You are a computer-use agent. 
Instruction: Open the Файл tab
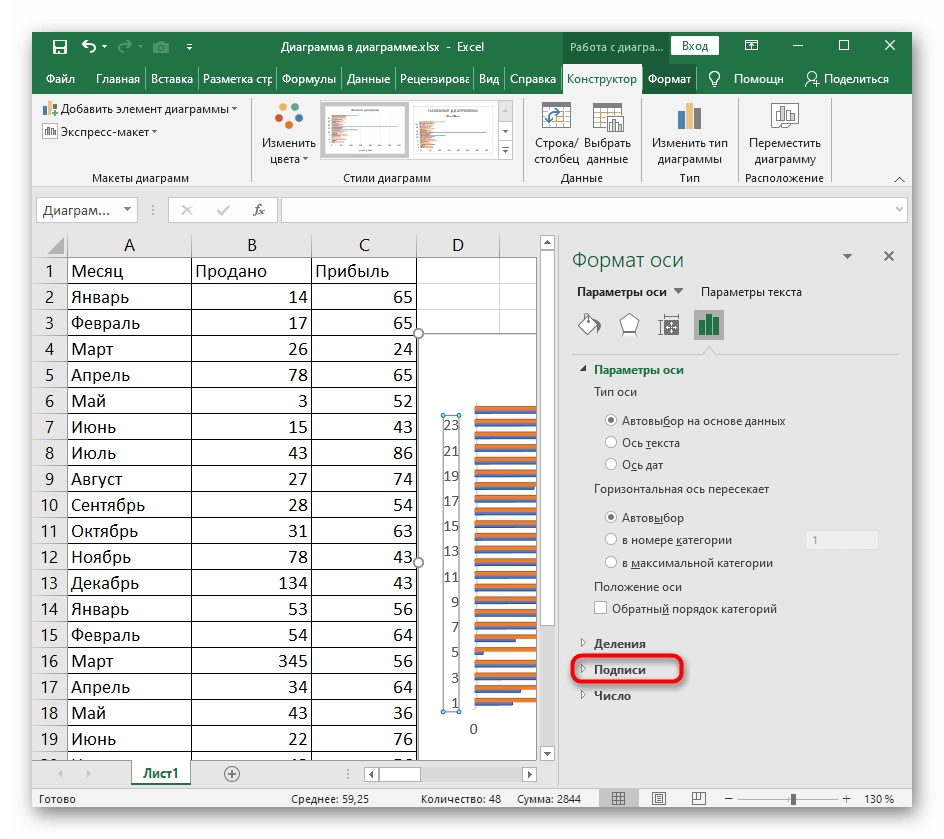click(x=60, y=79)
